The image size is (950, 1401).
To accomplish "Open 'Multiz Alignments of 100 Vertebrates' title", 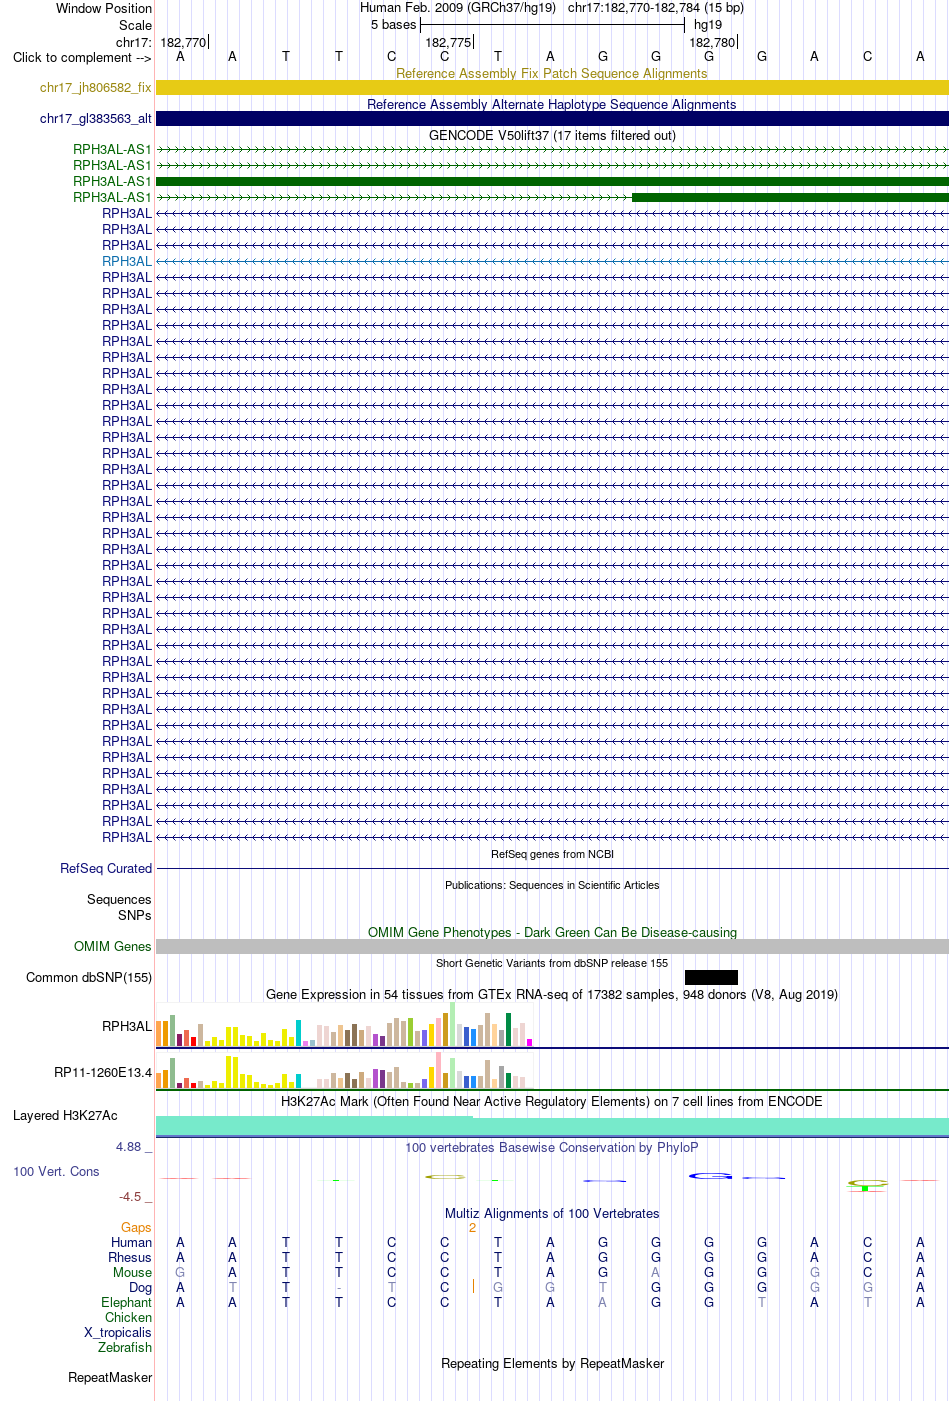I will point(552,1213).
